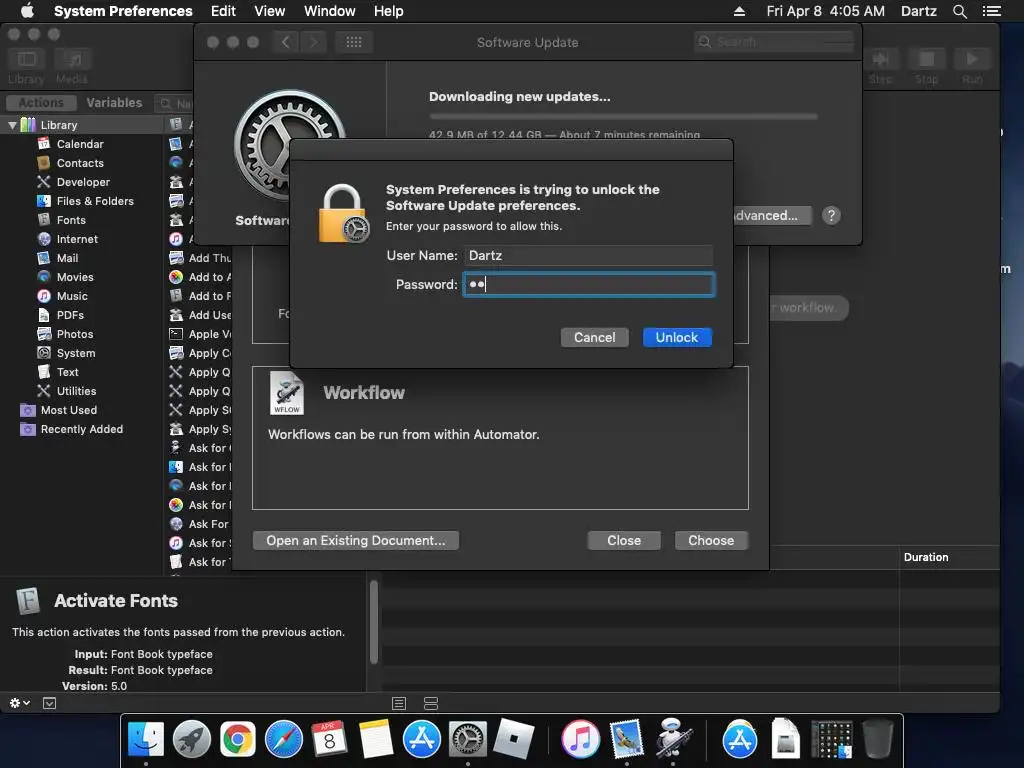Image resolution: width=1024 pixels, height=768 pixels.
Task: Show workflow variables list icon
Action: pyautogui.click(x=430, y=703)
